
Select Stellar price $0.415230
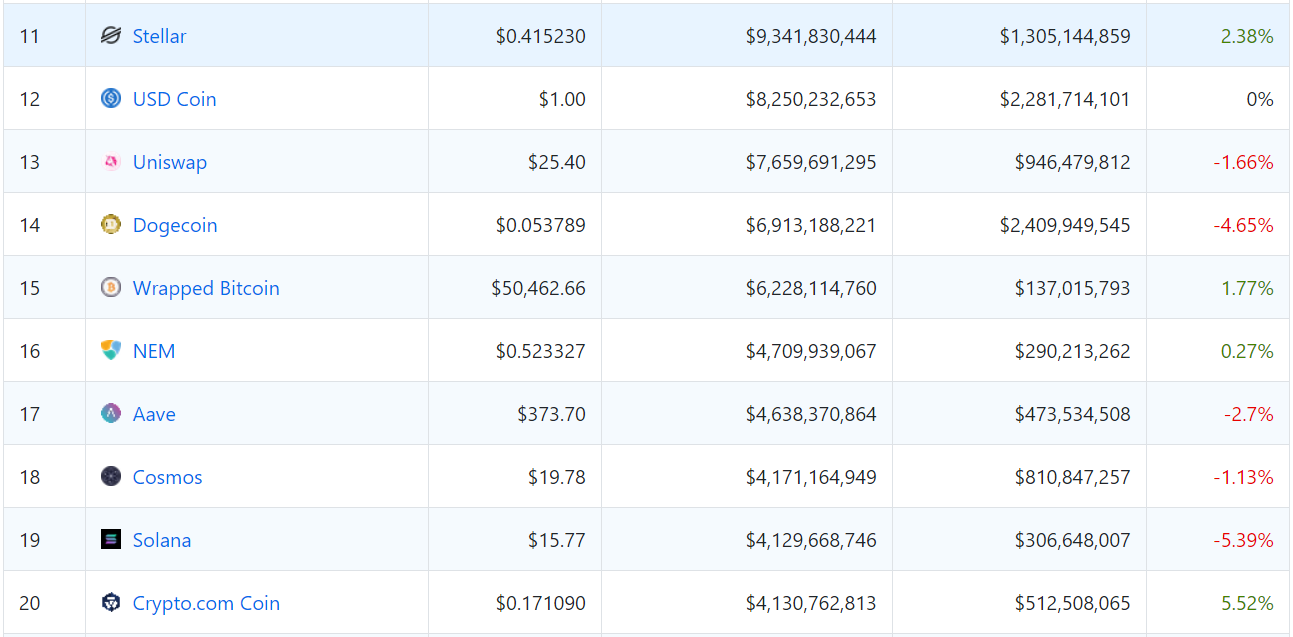pyautogui.click(x=541, y=36)
